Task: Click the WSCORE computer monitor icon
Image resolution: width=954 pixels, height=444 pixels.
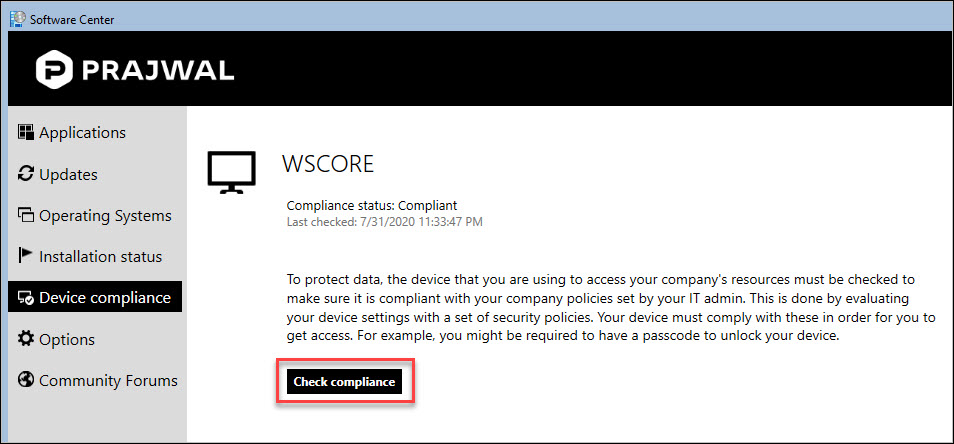Action: pos(231,172)
